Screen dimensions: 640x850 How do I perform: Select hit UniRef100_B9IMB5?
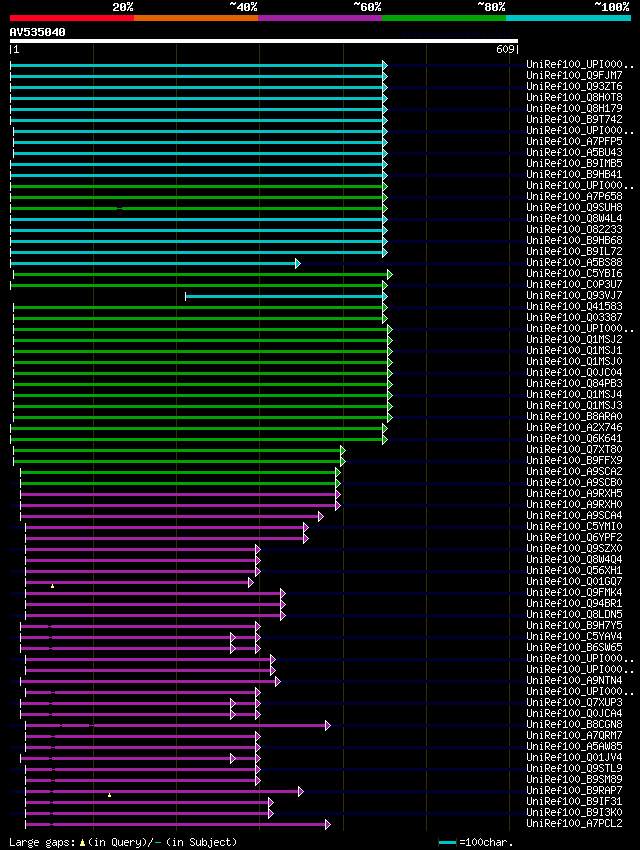coord(574,163)
